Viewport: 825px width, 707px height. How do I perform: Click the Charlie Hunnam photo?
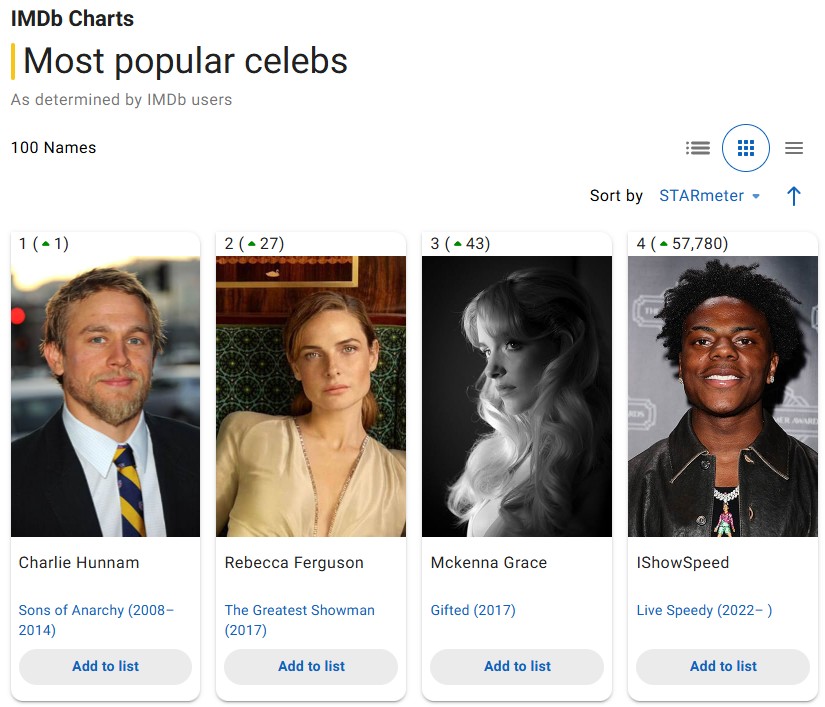105,396
